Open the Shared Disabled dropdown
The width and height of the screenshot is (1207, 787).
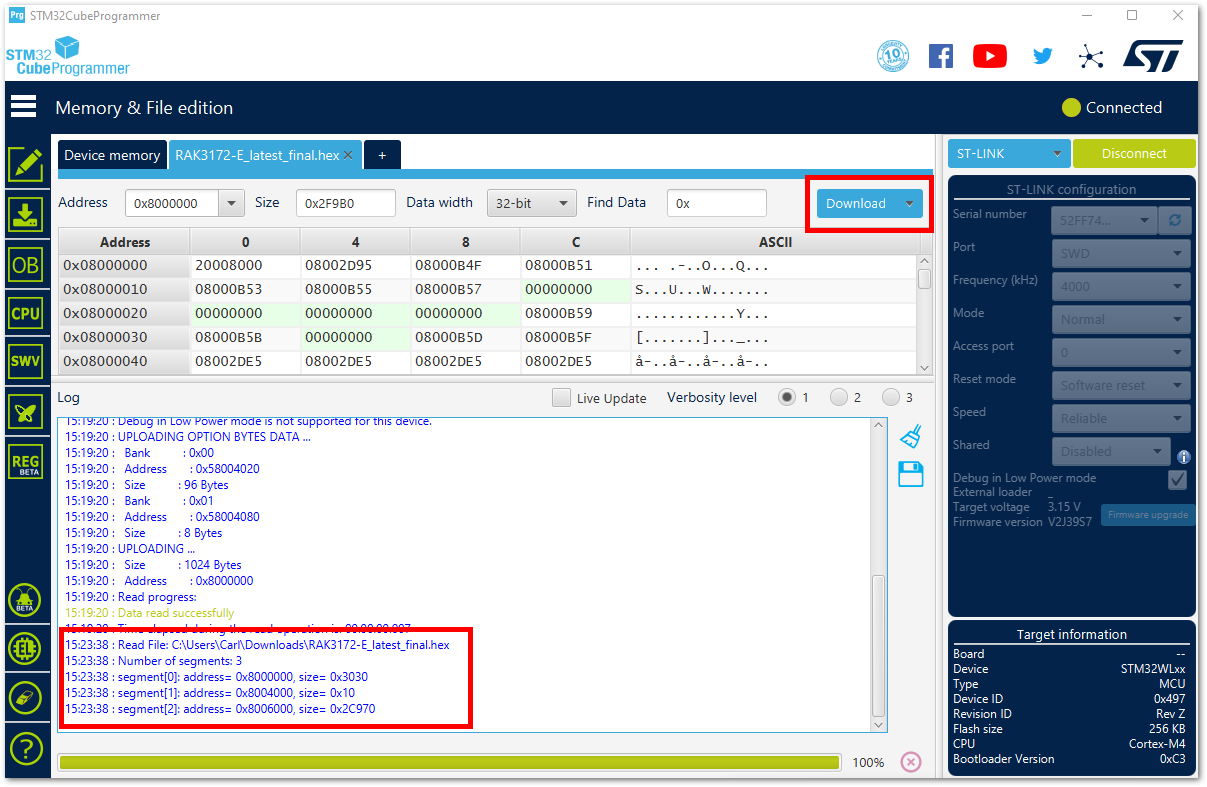[1110, 451]
